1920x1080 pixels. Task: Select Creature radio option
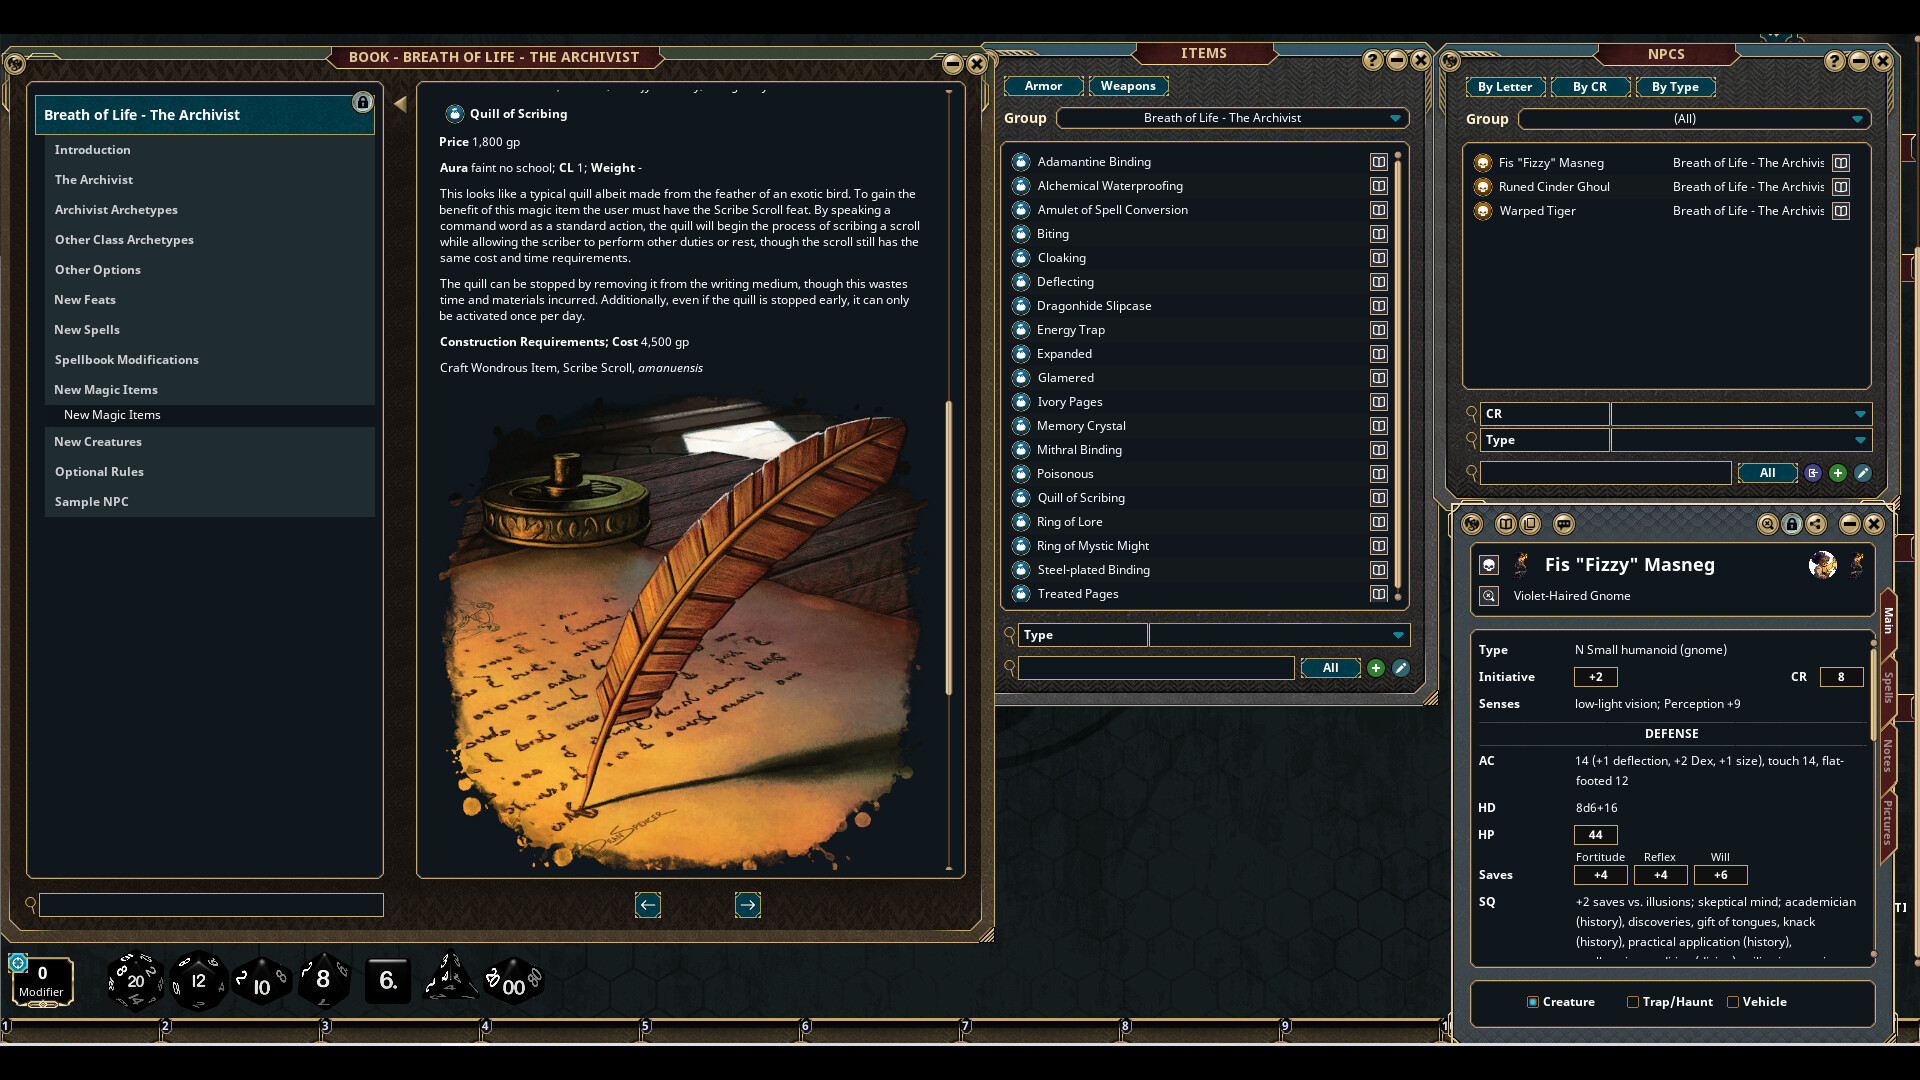coord(1533,1002)
